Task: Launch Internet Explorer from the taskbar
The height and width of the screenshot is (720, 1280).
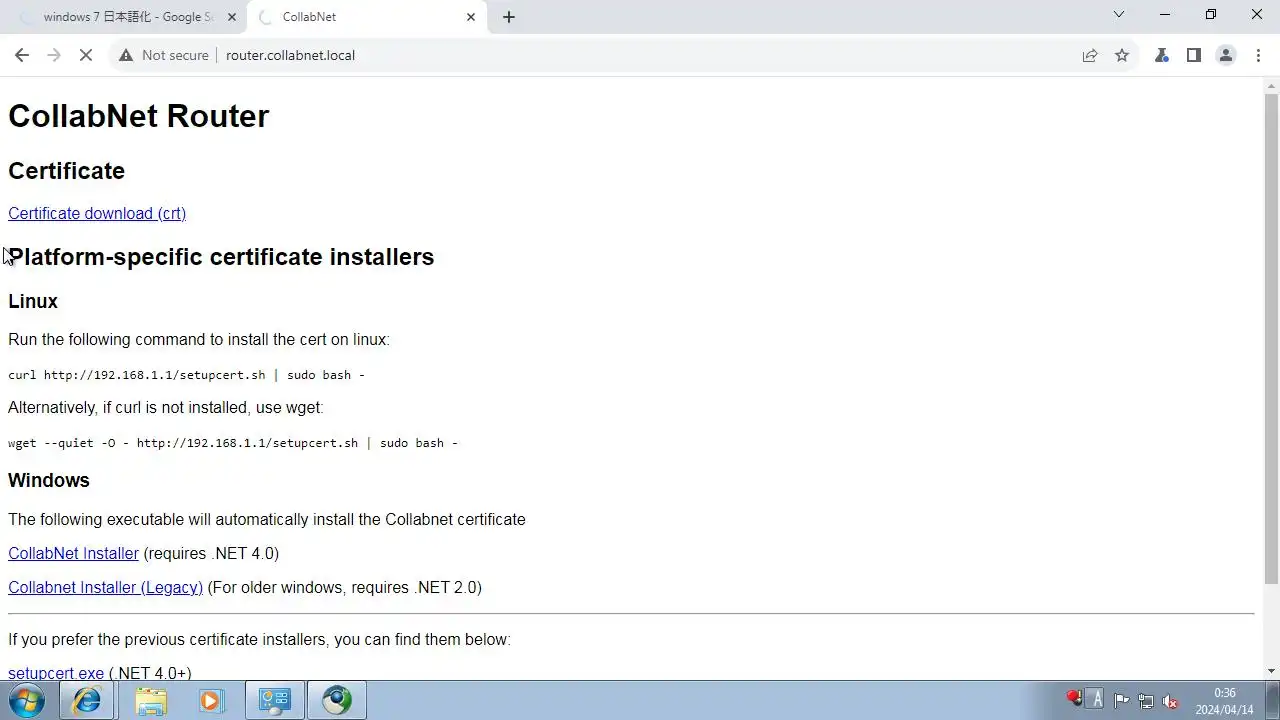Action: (x=87, y=700)
